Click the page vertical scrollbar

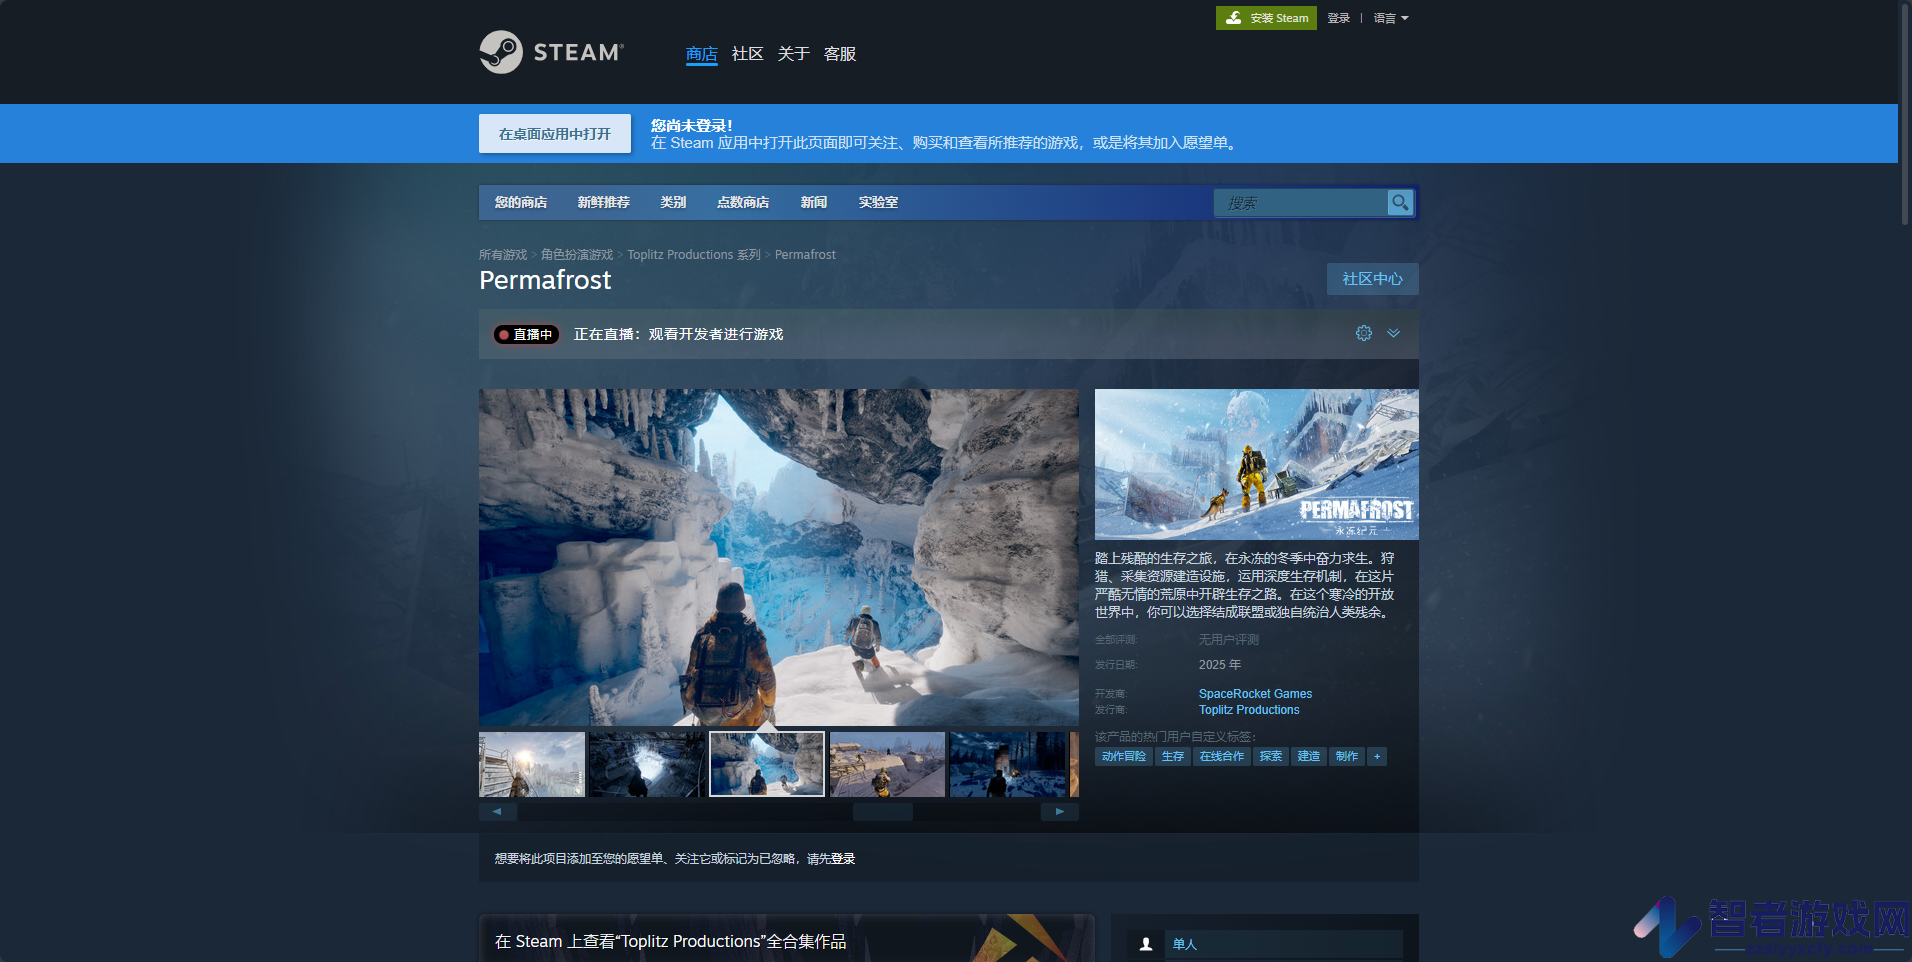[1905, 115]
